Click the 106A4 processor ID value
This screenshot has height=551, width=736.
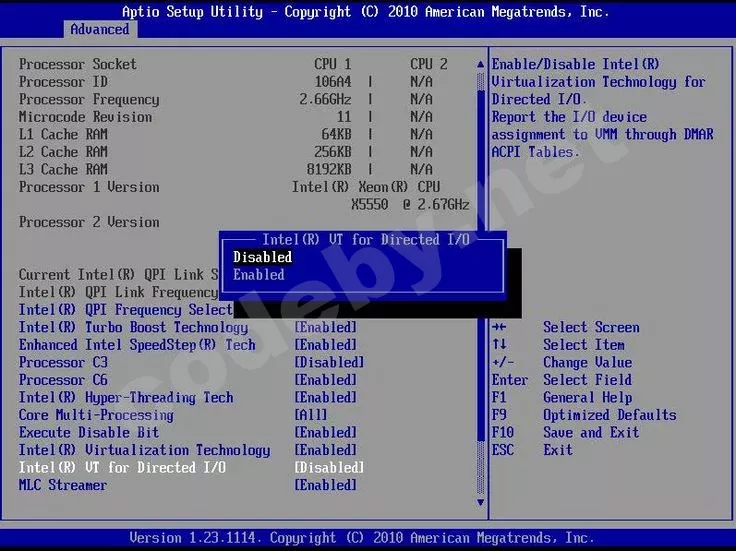click(x=332, y=82)
